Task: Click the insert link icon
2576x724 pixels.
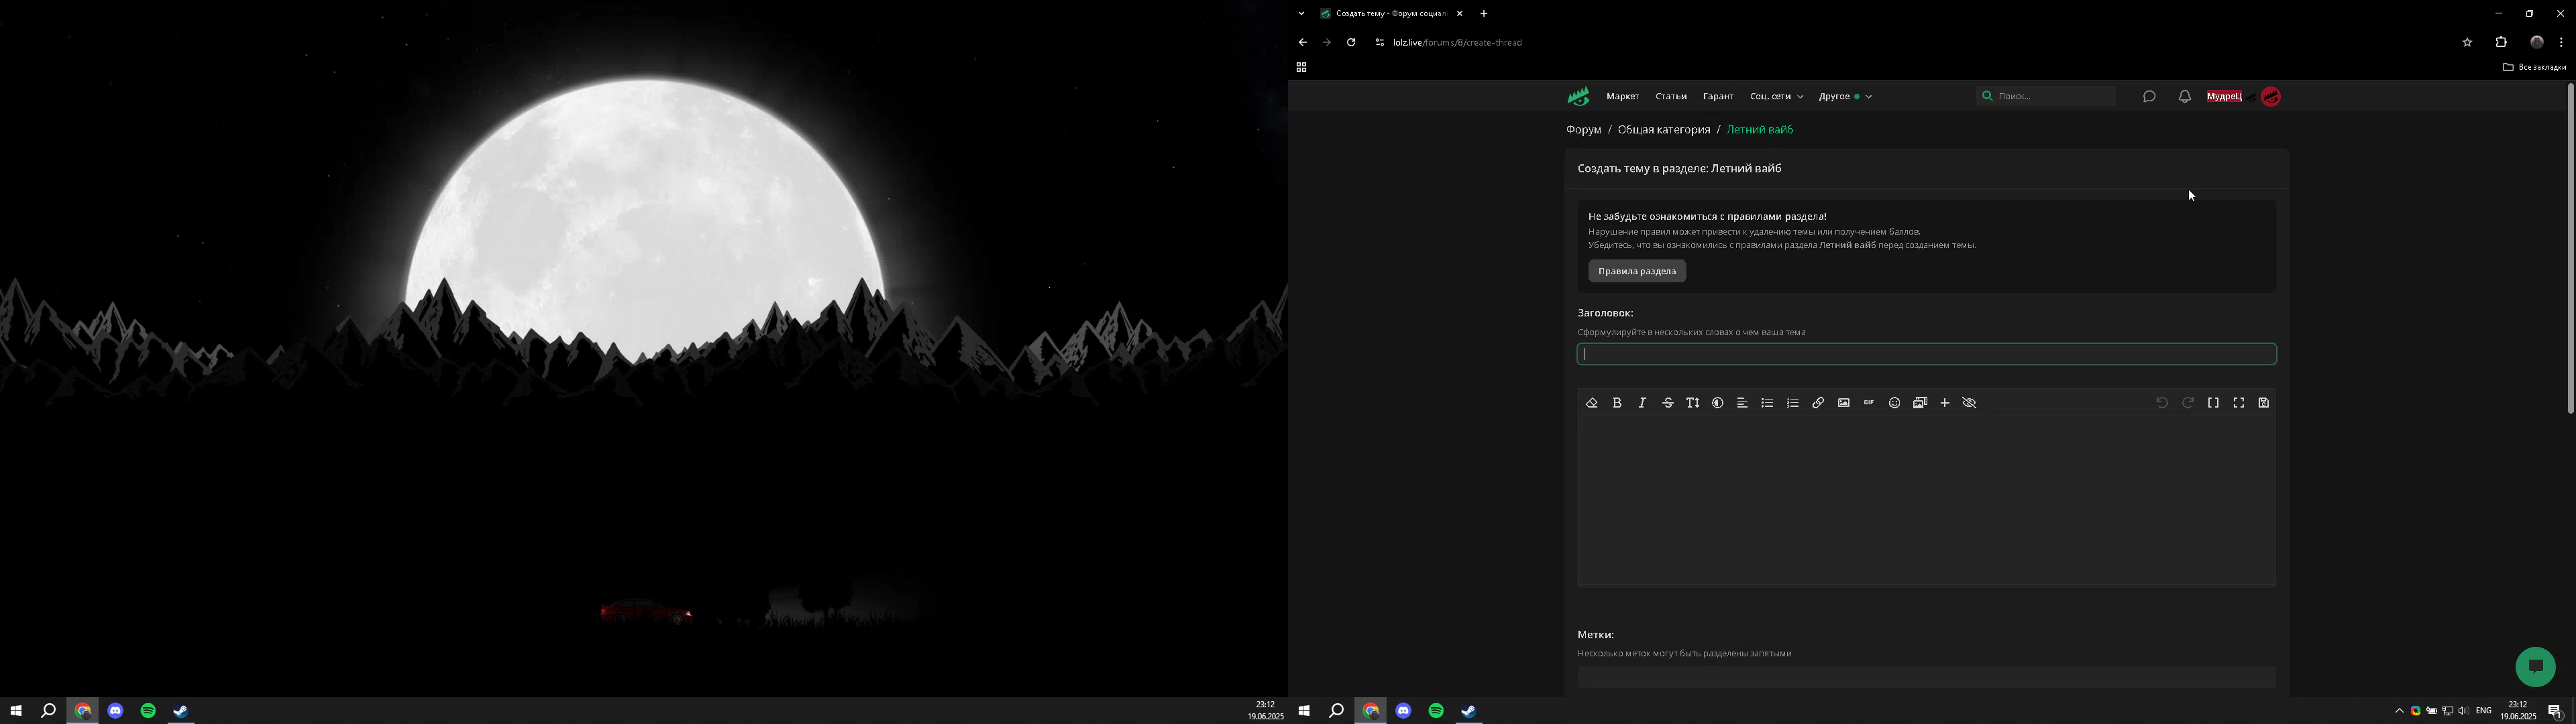Action: [x=1818, y=403]
